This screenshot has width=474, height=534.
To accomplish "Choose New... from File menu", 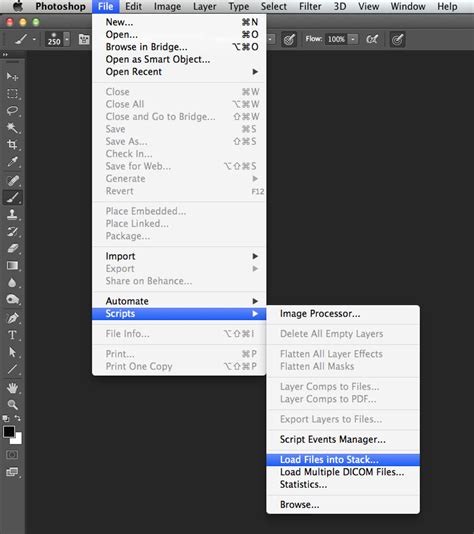I will (179, 22).
